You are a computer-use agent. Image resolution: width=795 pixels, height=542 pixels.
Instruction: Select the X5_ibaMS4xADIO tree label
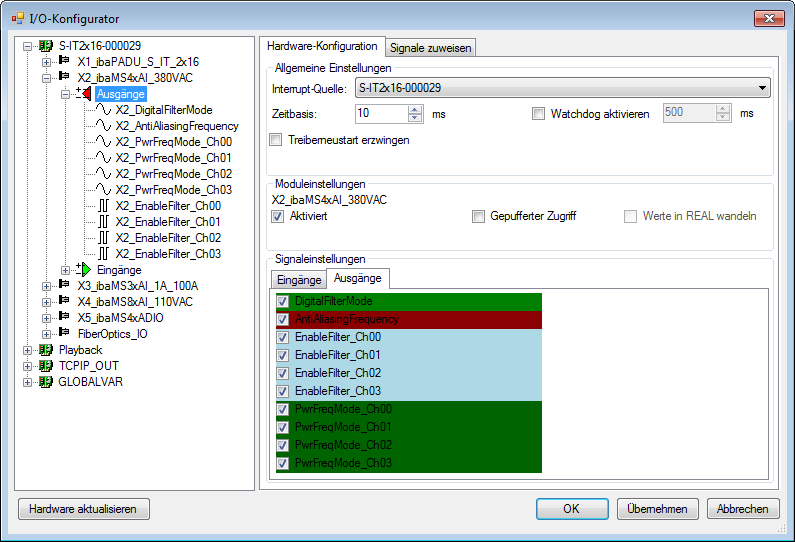click(x=120, y=318)
